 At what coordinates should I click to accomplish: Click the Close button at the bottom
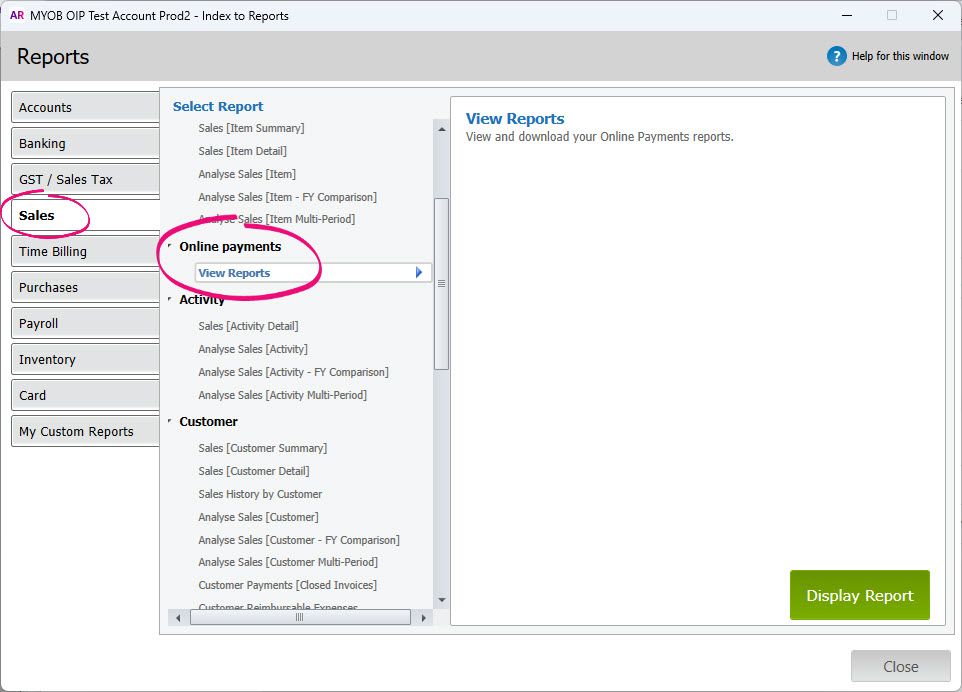[x=900, y=666]
